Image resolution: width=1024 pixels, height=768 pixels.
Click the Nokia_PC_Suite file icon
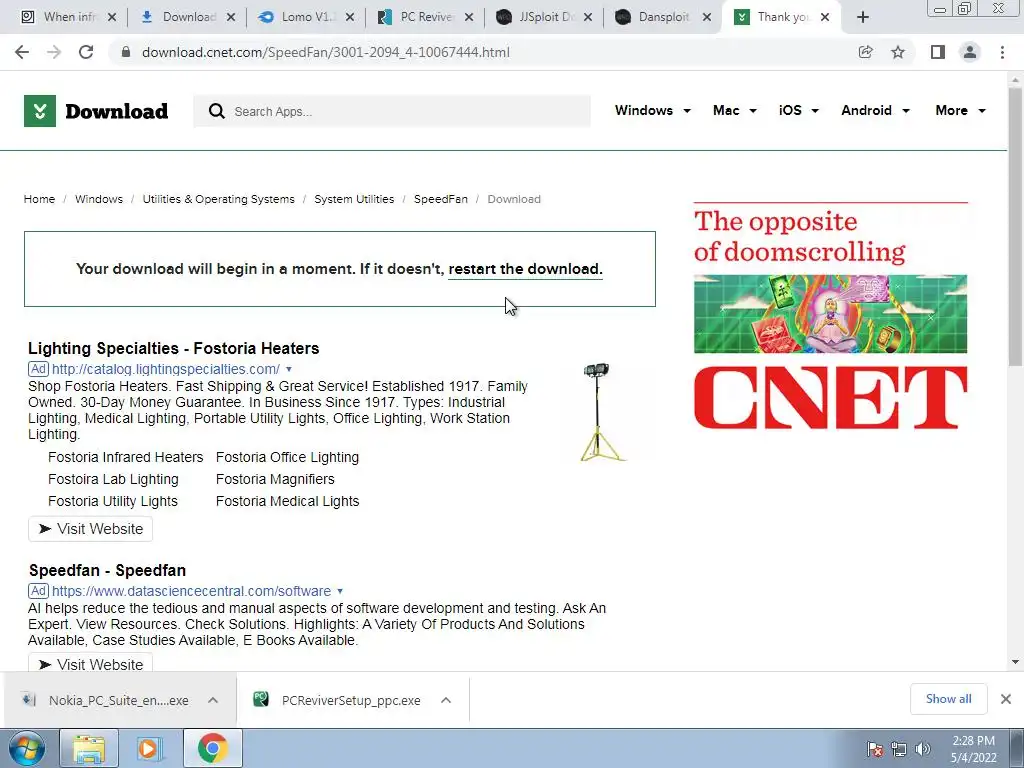click(29, 700)
